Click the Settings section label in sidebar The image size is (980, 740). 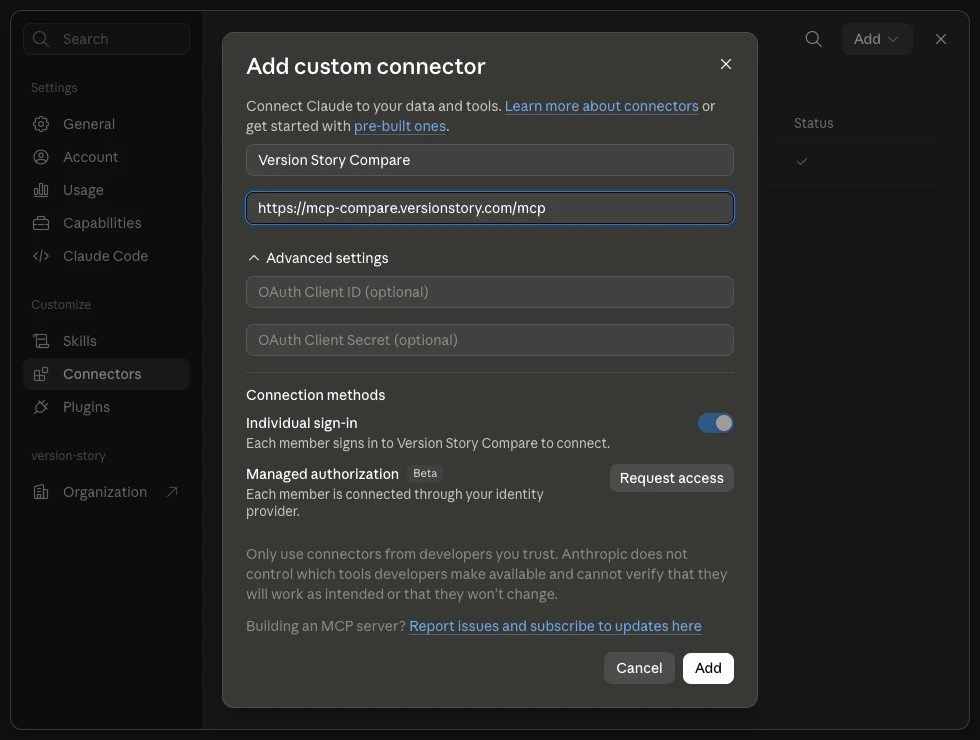[54, 88]
